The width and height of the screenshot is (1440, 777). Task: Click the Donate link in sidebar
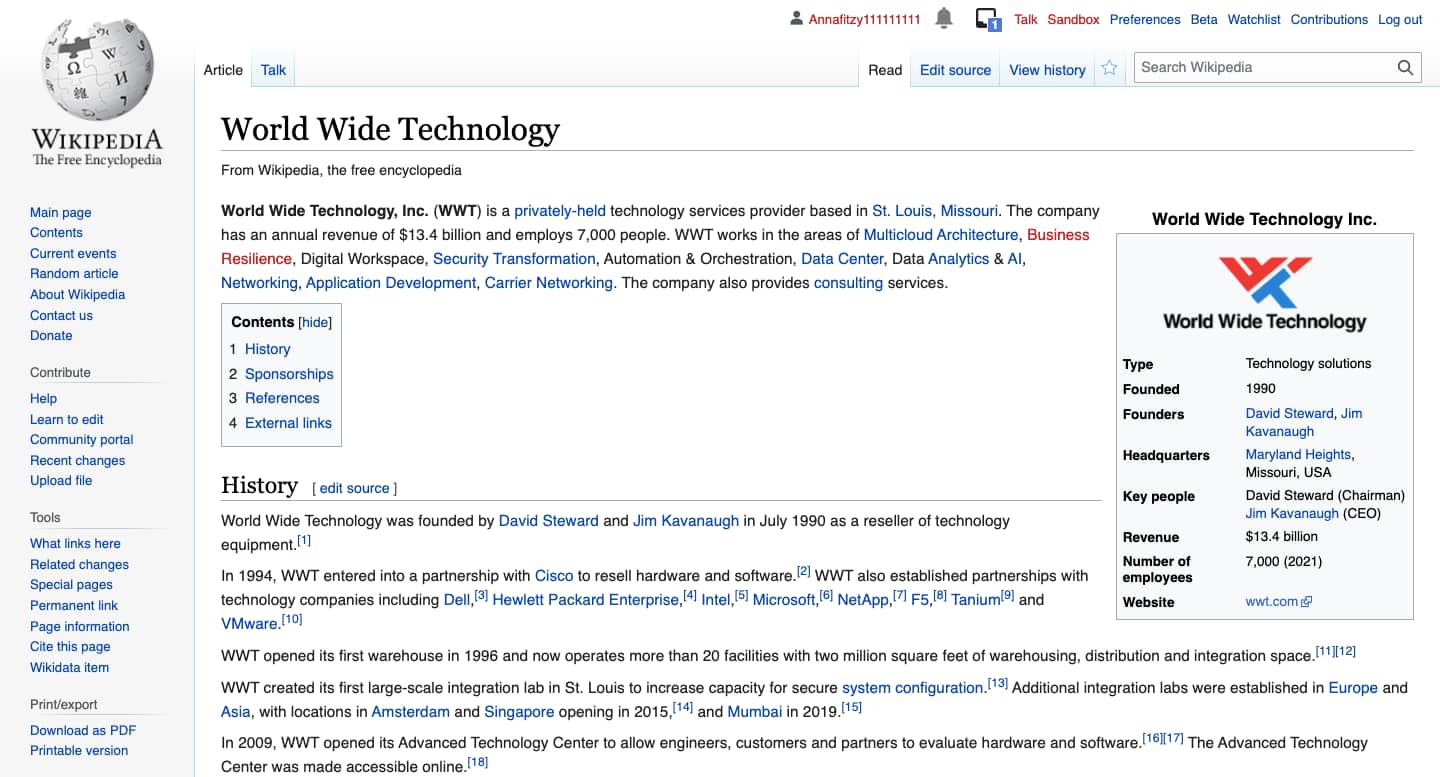click(51, 335)
